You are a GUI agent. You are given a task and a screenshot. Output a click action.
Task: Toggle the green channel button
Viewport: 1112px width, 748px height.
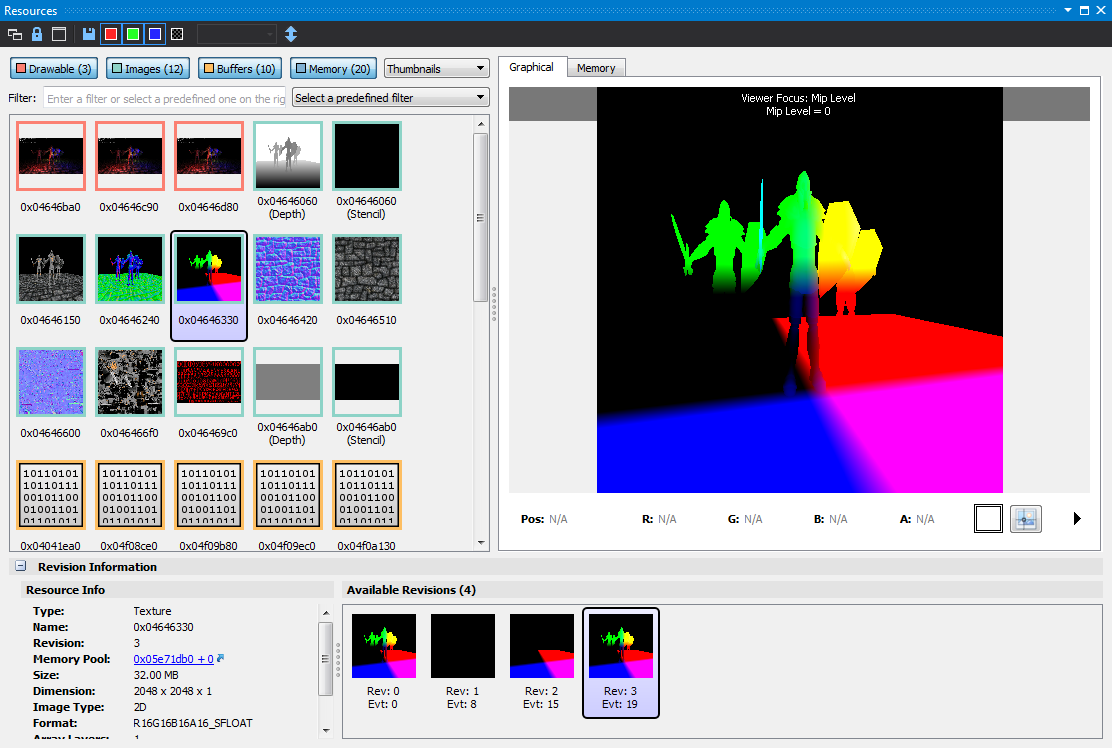133,34
